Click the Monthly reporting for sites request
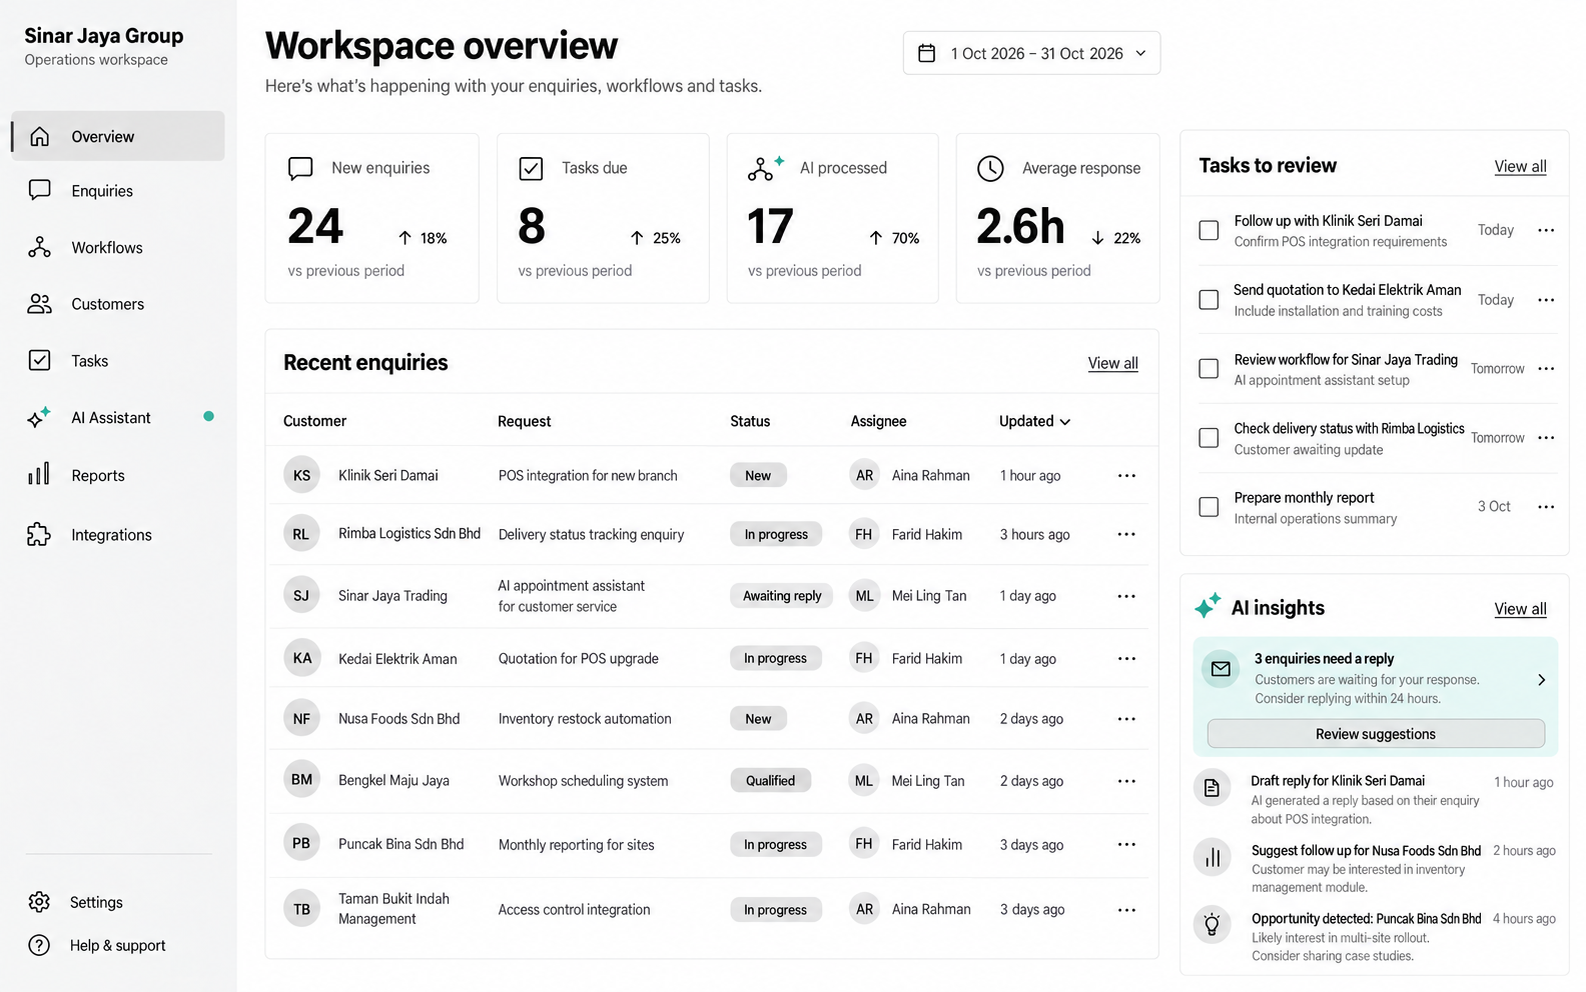Viewport: 1586px width, 992px height. [576, 845]
